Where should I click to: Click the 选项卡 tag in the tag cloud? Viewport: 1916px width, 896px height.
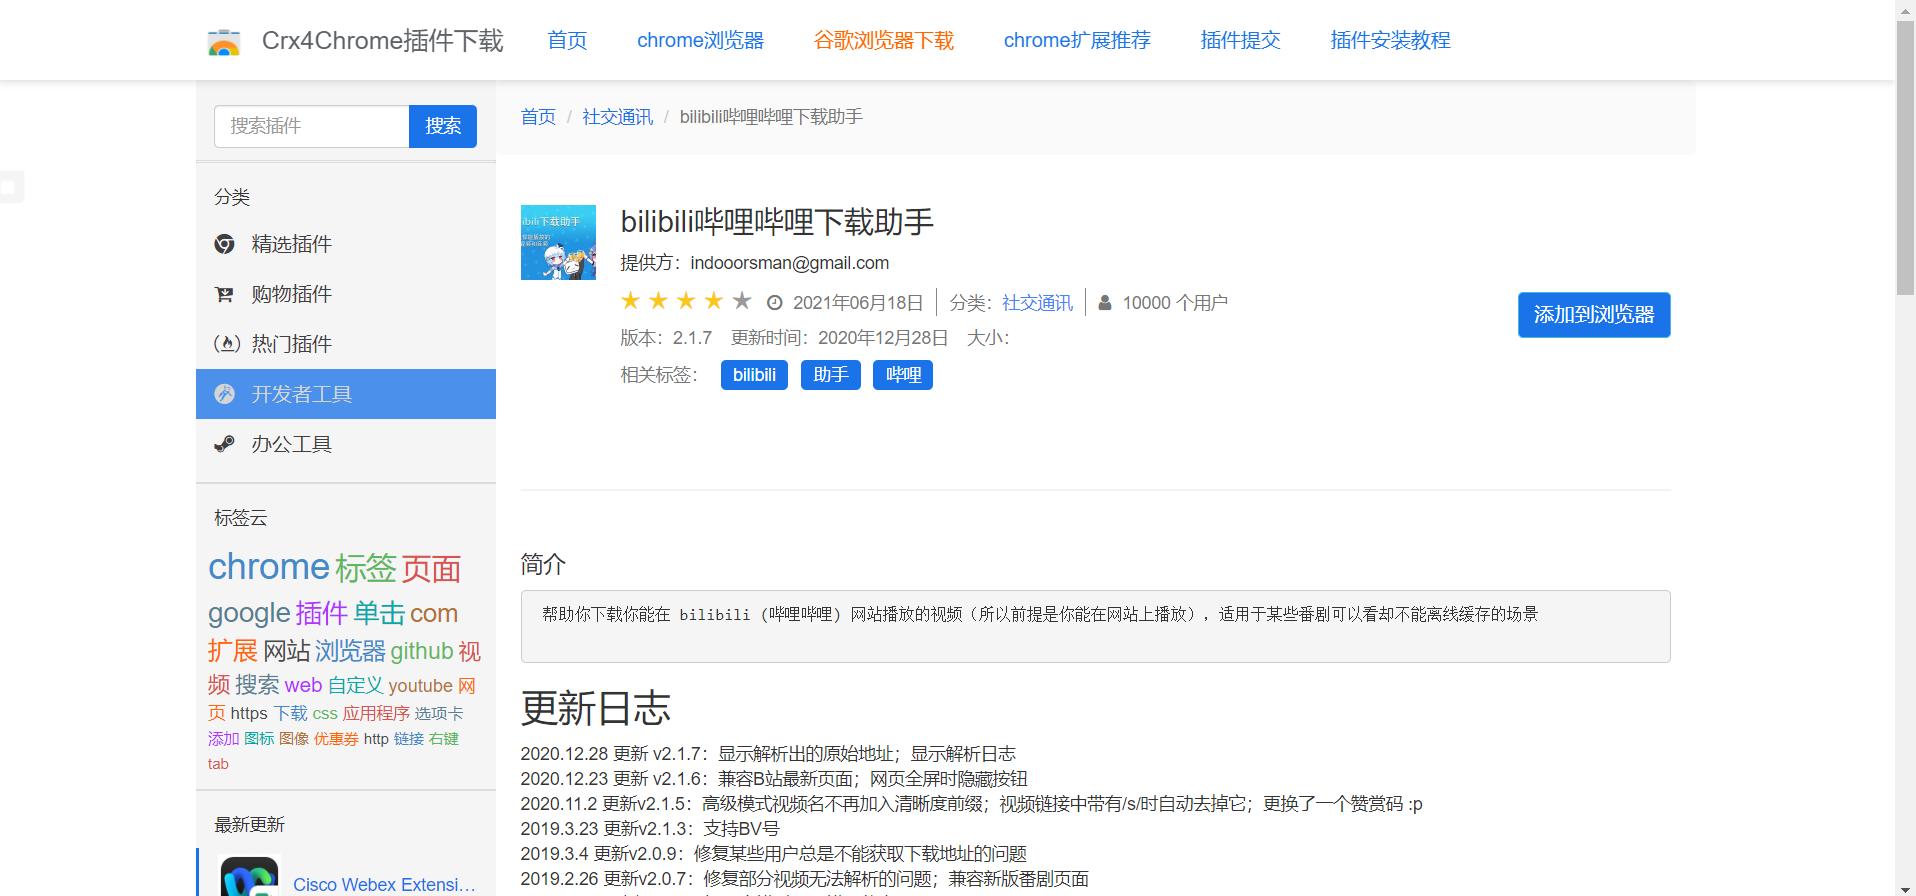click(439, 713)
